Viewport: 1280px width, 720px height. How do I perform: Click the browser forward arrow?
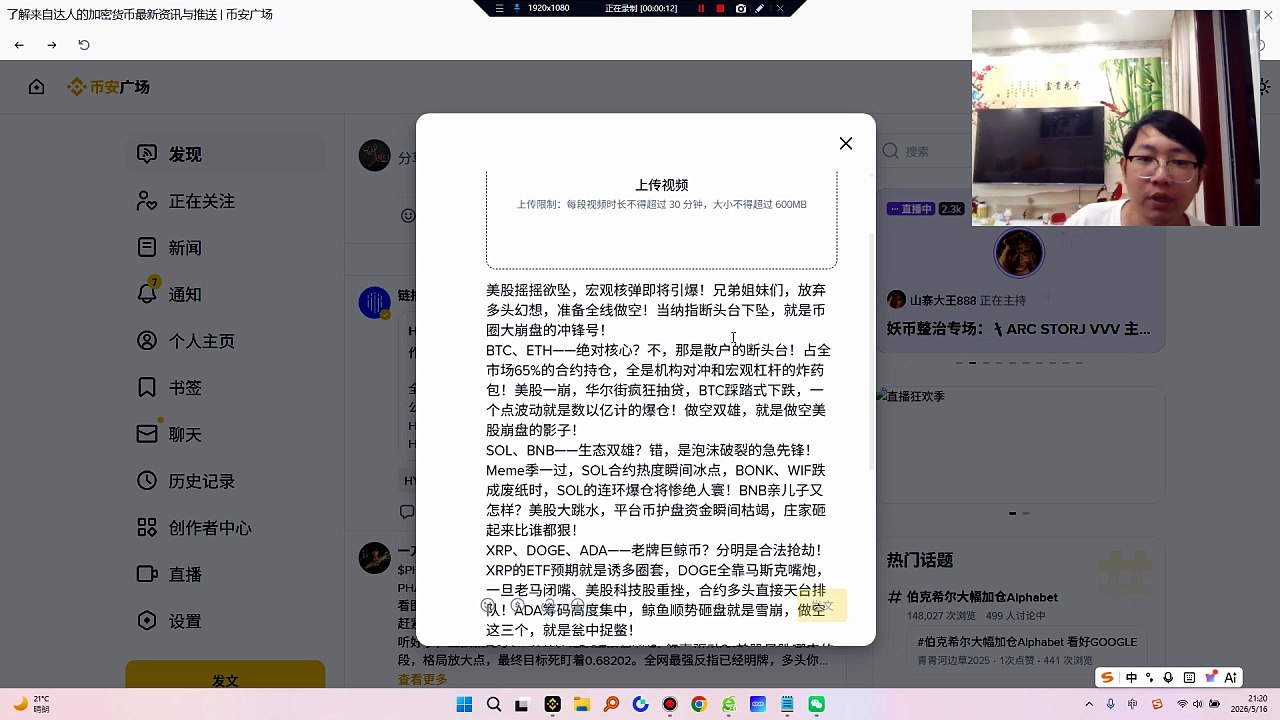(52, 45)
